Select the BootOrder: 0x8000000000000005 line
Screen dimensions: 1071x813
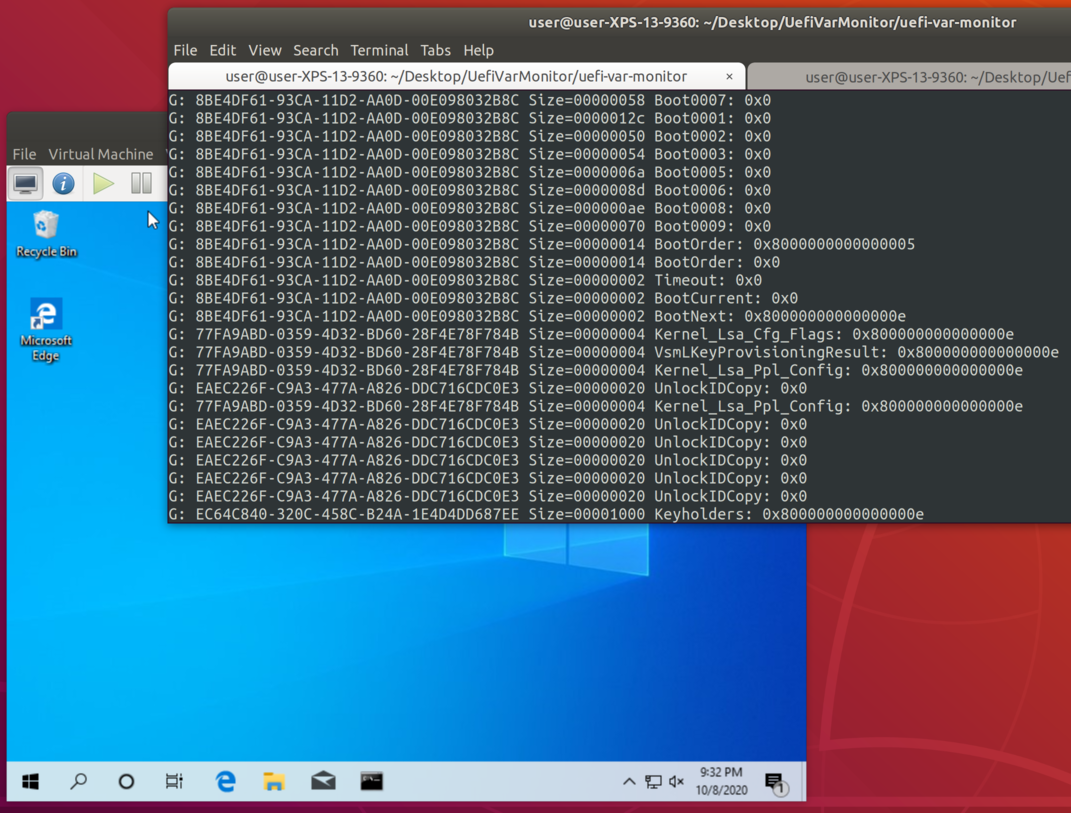(542, 245)
